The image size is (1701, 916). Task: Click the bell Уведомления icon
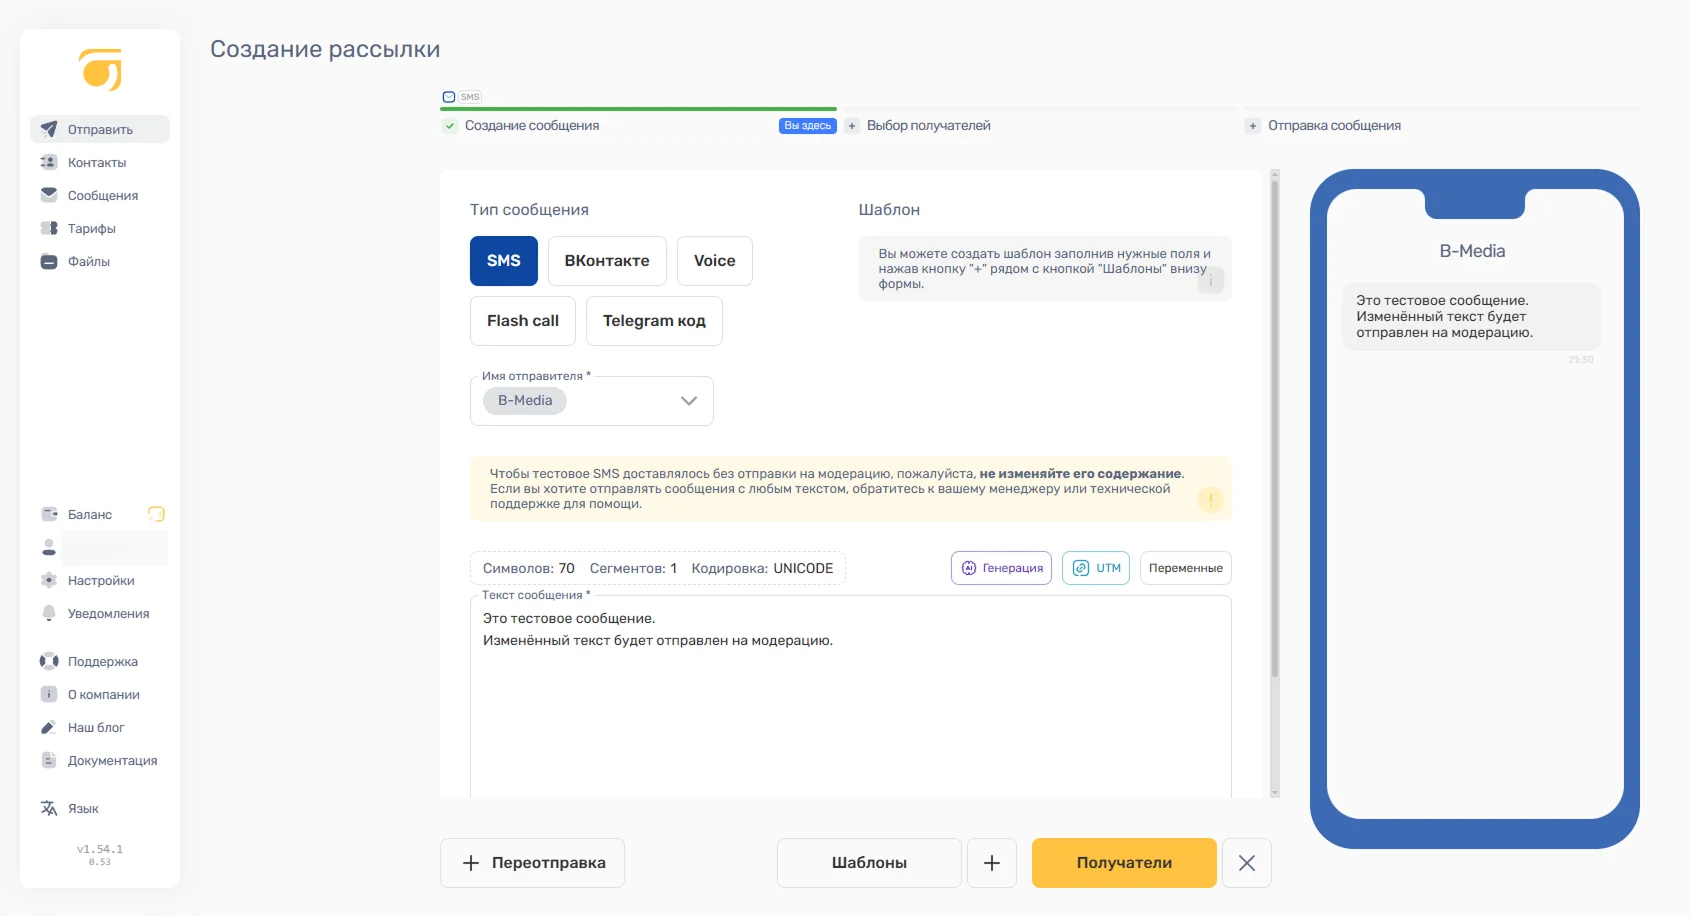pos(49,613)
